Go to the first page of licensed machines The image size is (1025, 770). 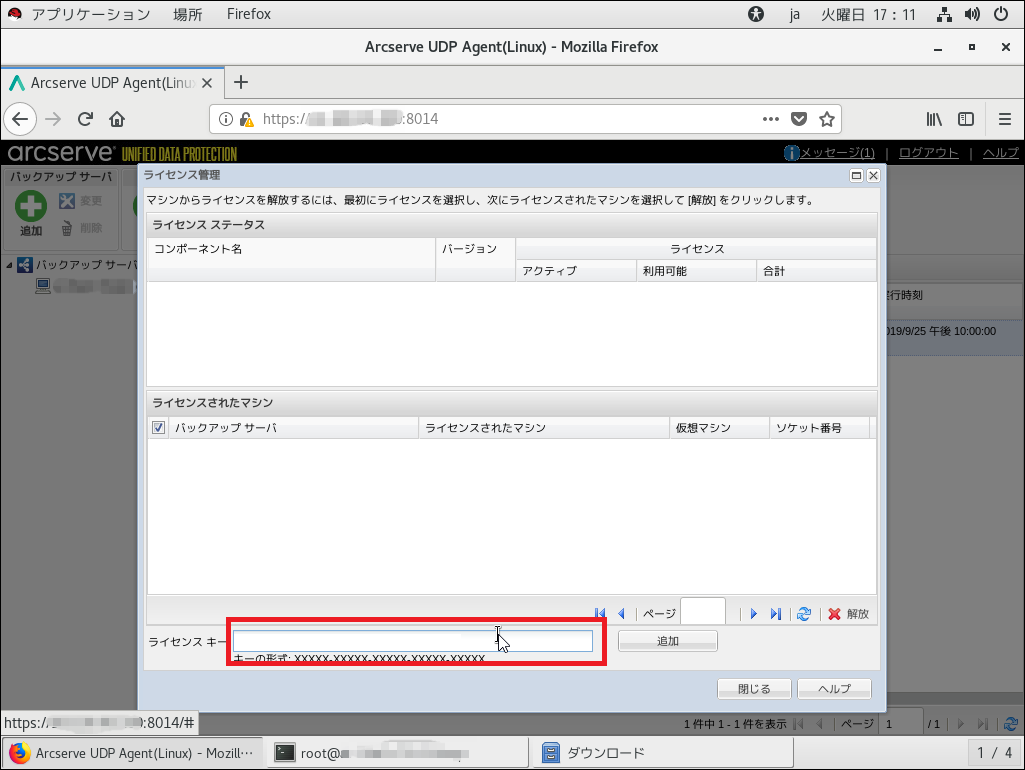click(x=599, y=614)
